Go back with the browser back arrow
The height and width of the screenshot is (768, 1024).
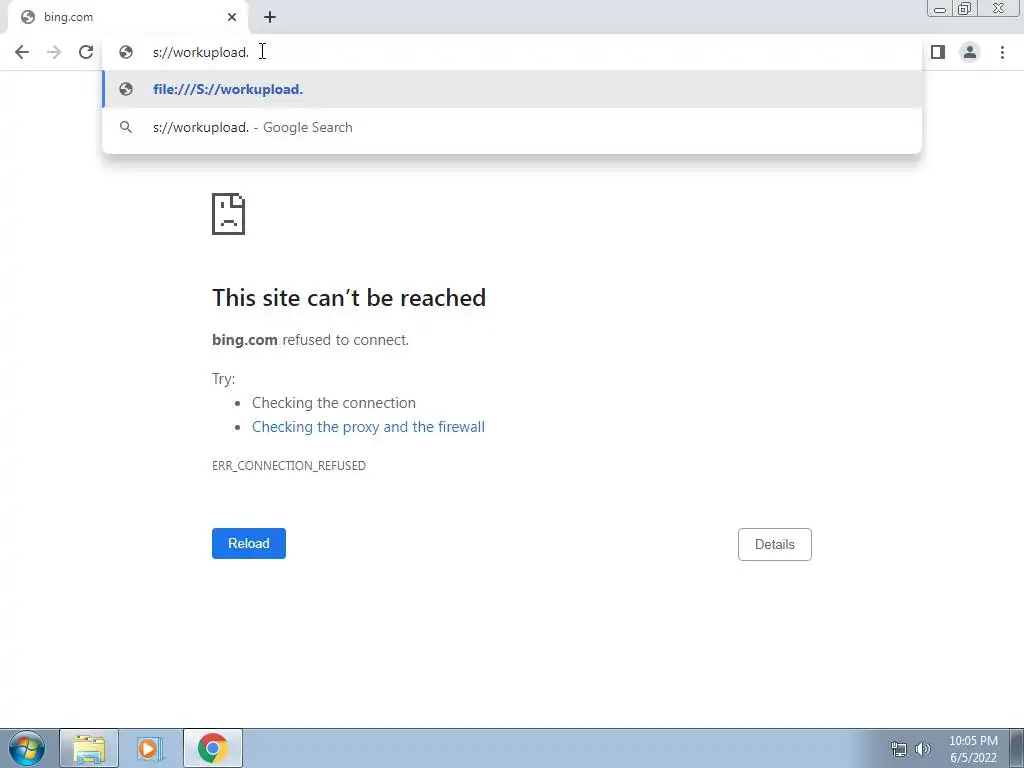[22, 52]
